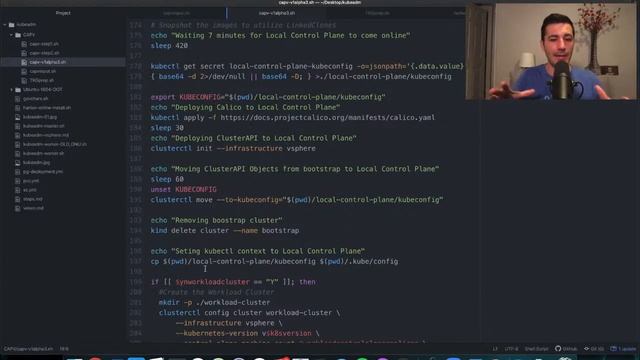Viewport: 640px width, 360px height.
Task: Click the 'kubectl apply -f' calico.yaml line
Action: [x=293, y=118]
